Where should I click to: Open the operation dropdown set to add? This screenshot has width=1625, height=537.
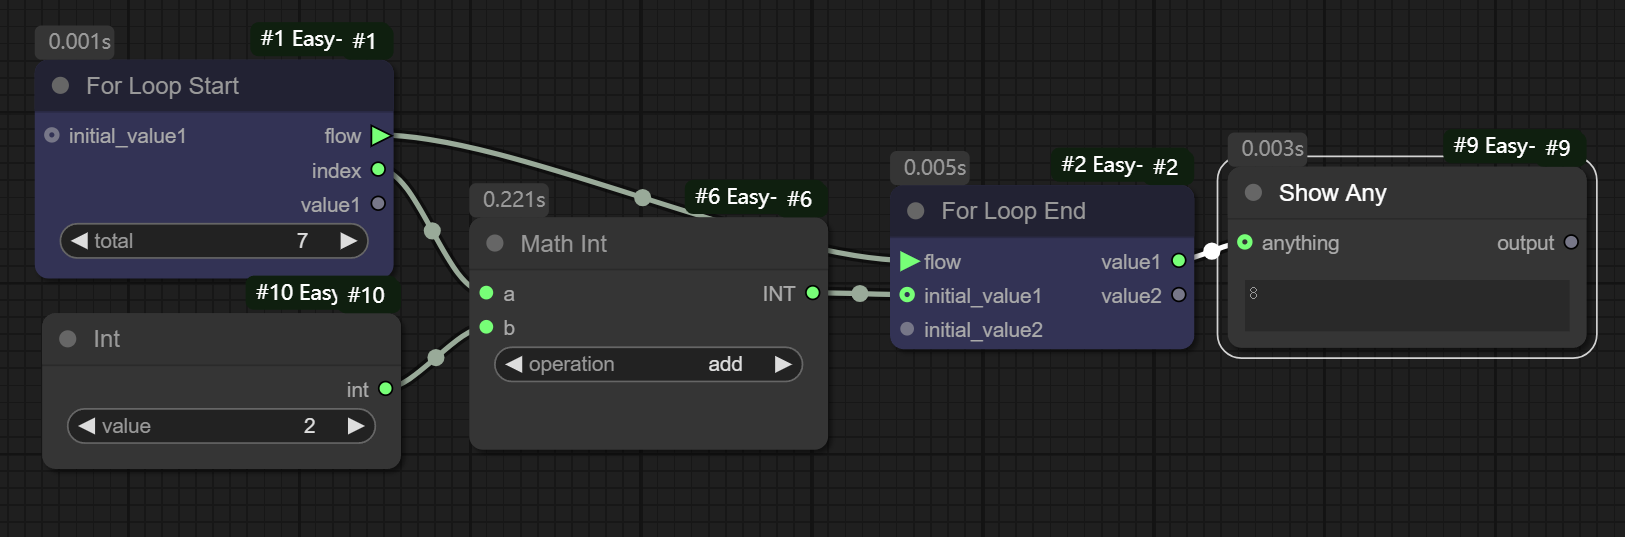(x=648, y=364)
